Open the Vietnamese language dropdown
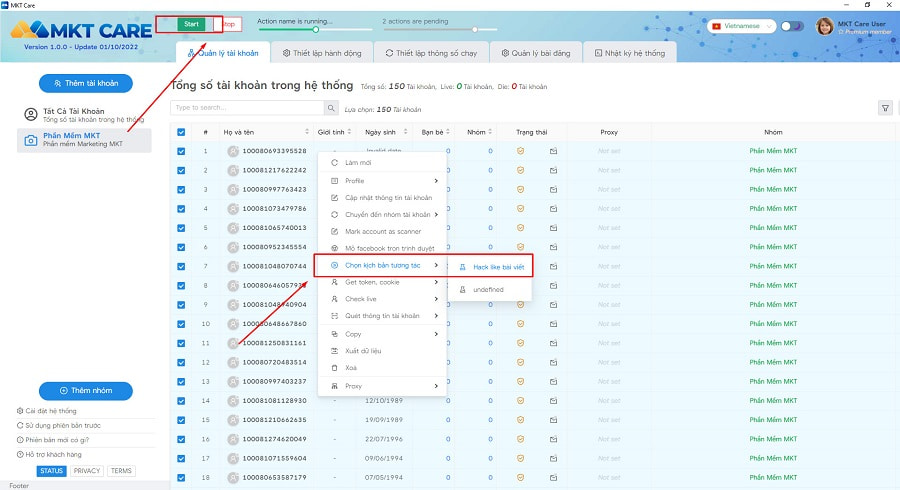Image resolution: width=900 pixels, height=490 pixels. point(742,26)
